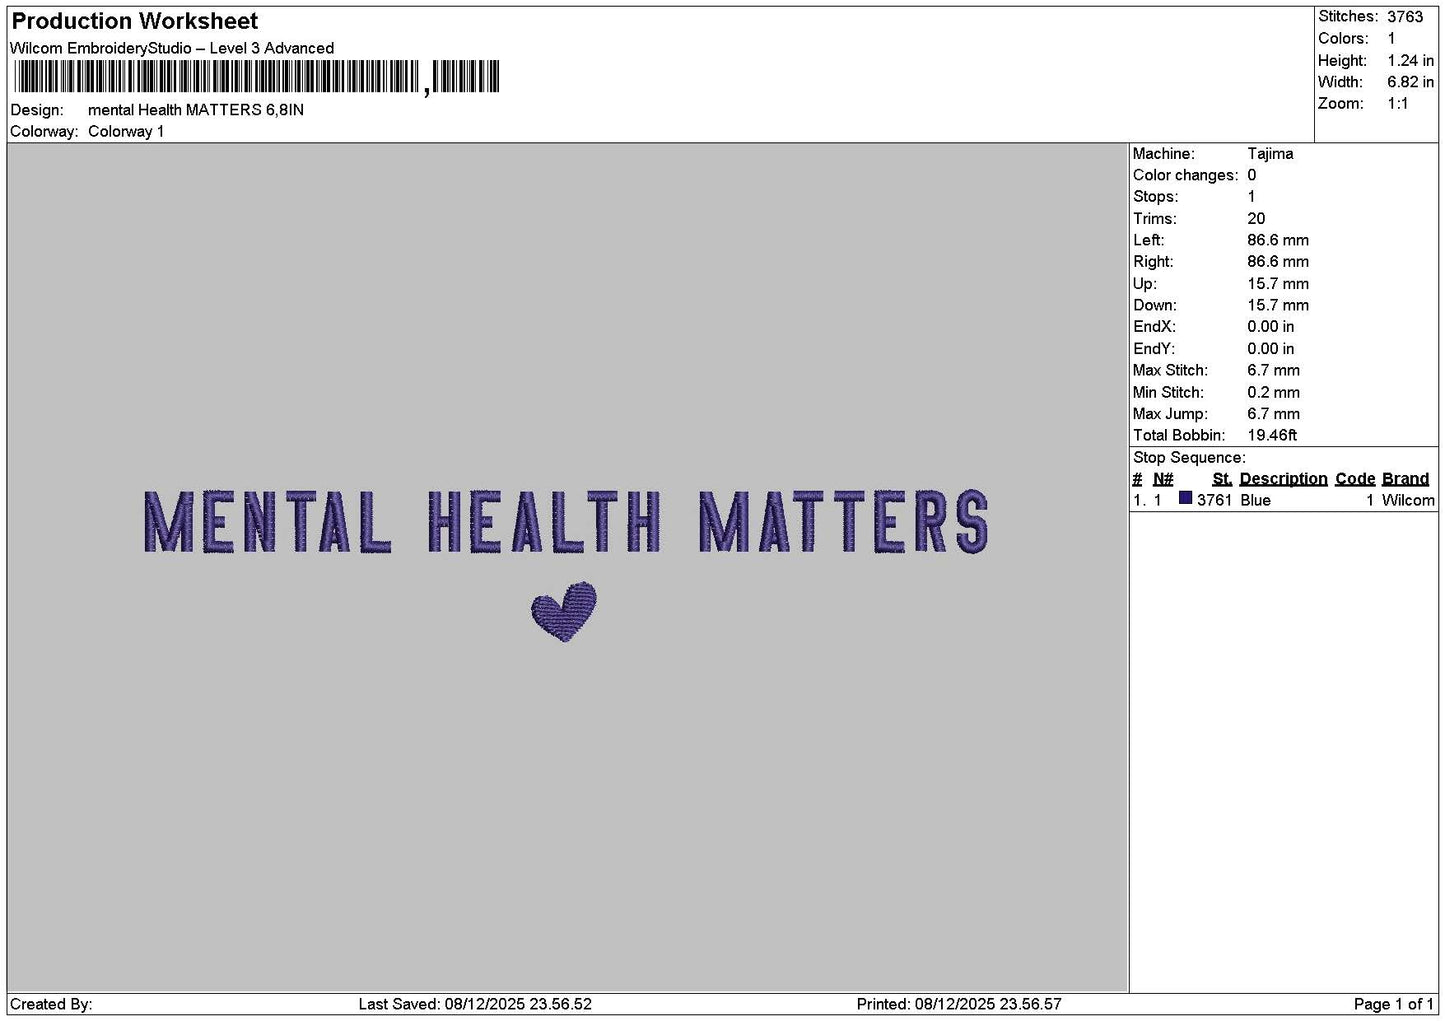The height and width of the screenshot is (1021, 1445).
Task: Click the Description column header
Action: [x=1283, y=479]
